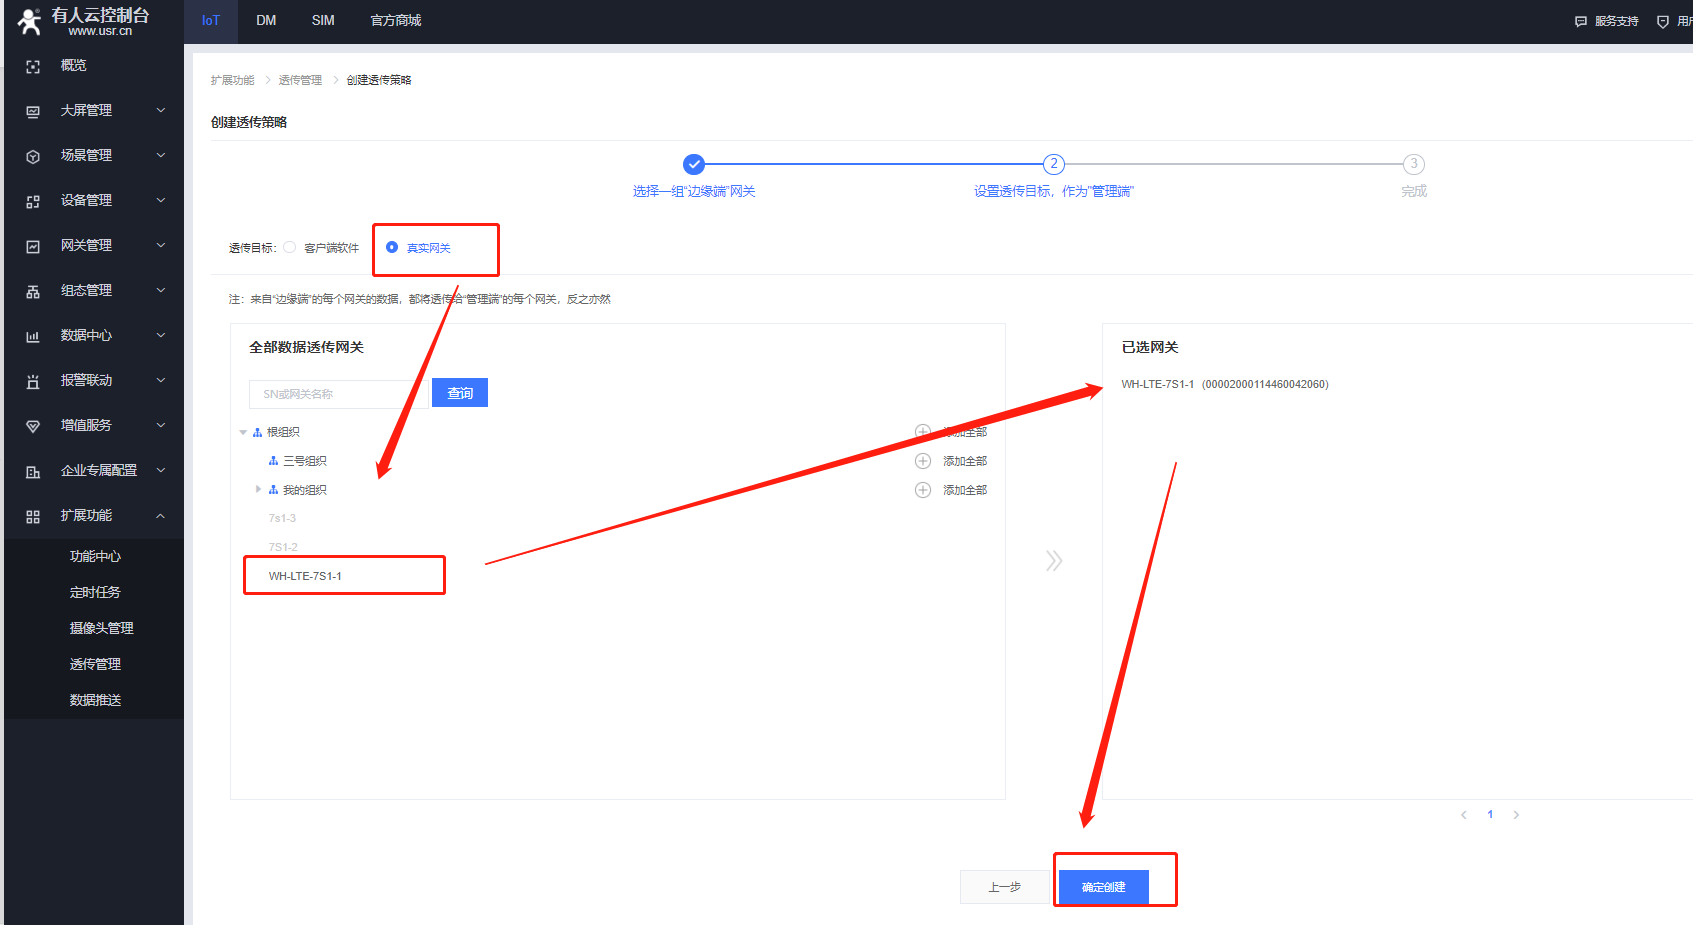Image resolution: width=1693 pixels, height=925 pixels.
Task: Open 数据推送 submenu item
Action: click(94, 700)
